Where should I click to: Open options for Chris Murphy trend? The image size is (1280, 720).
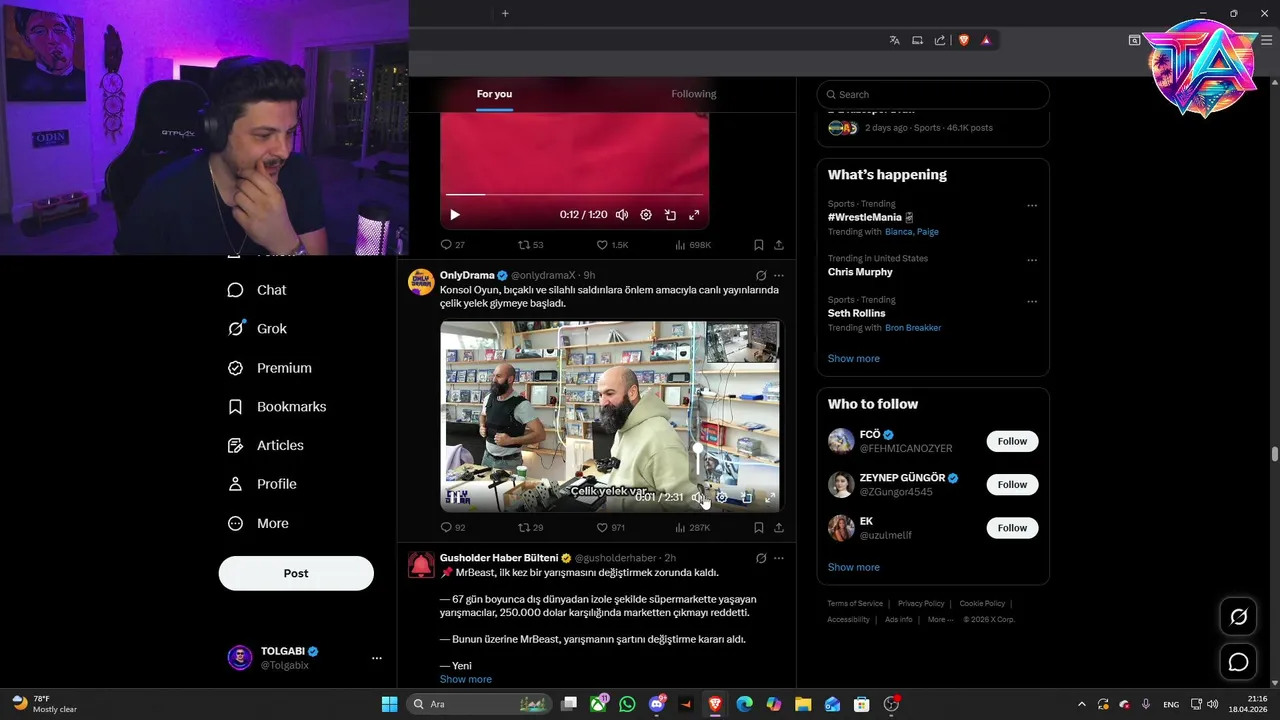pyautogui.click(x=1032, y=260)
